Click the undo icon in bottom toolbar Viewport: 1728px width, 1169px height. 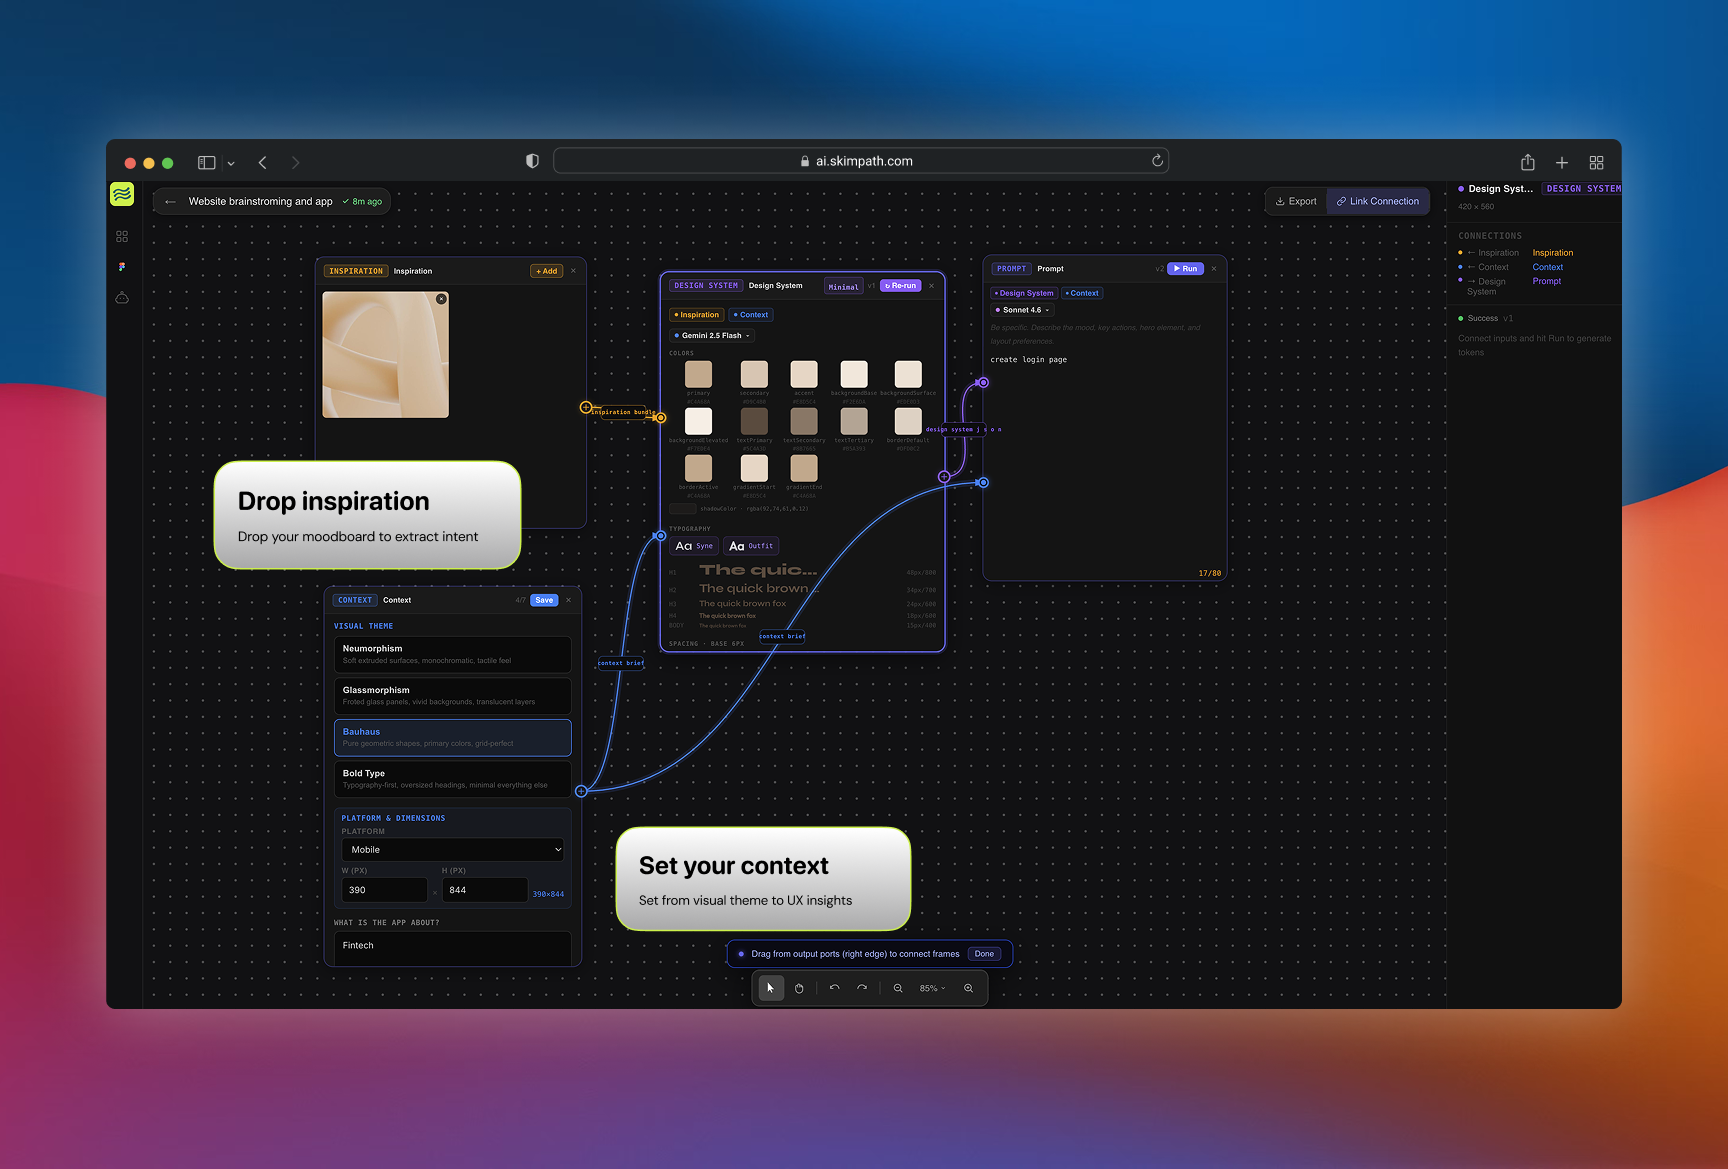point(835,988)
